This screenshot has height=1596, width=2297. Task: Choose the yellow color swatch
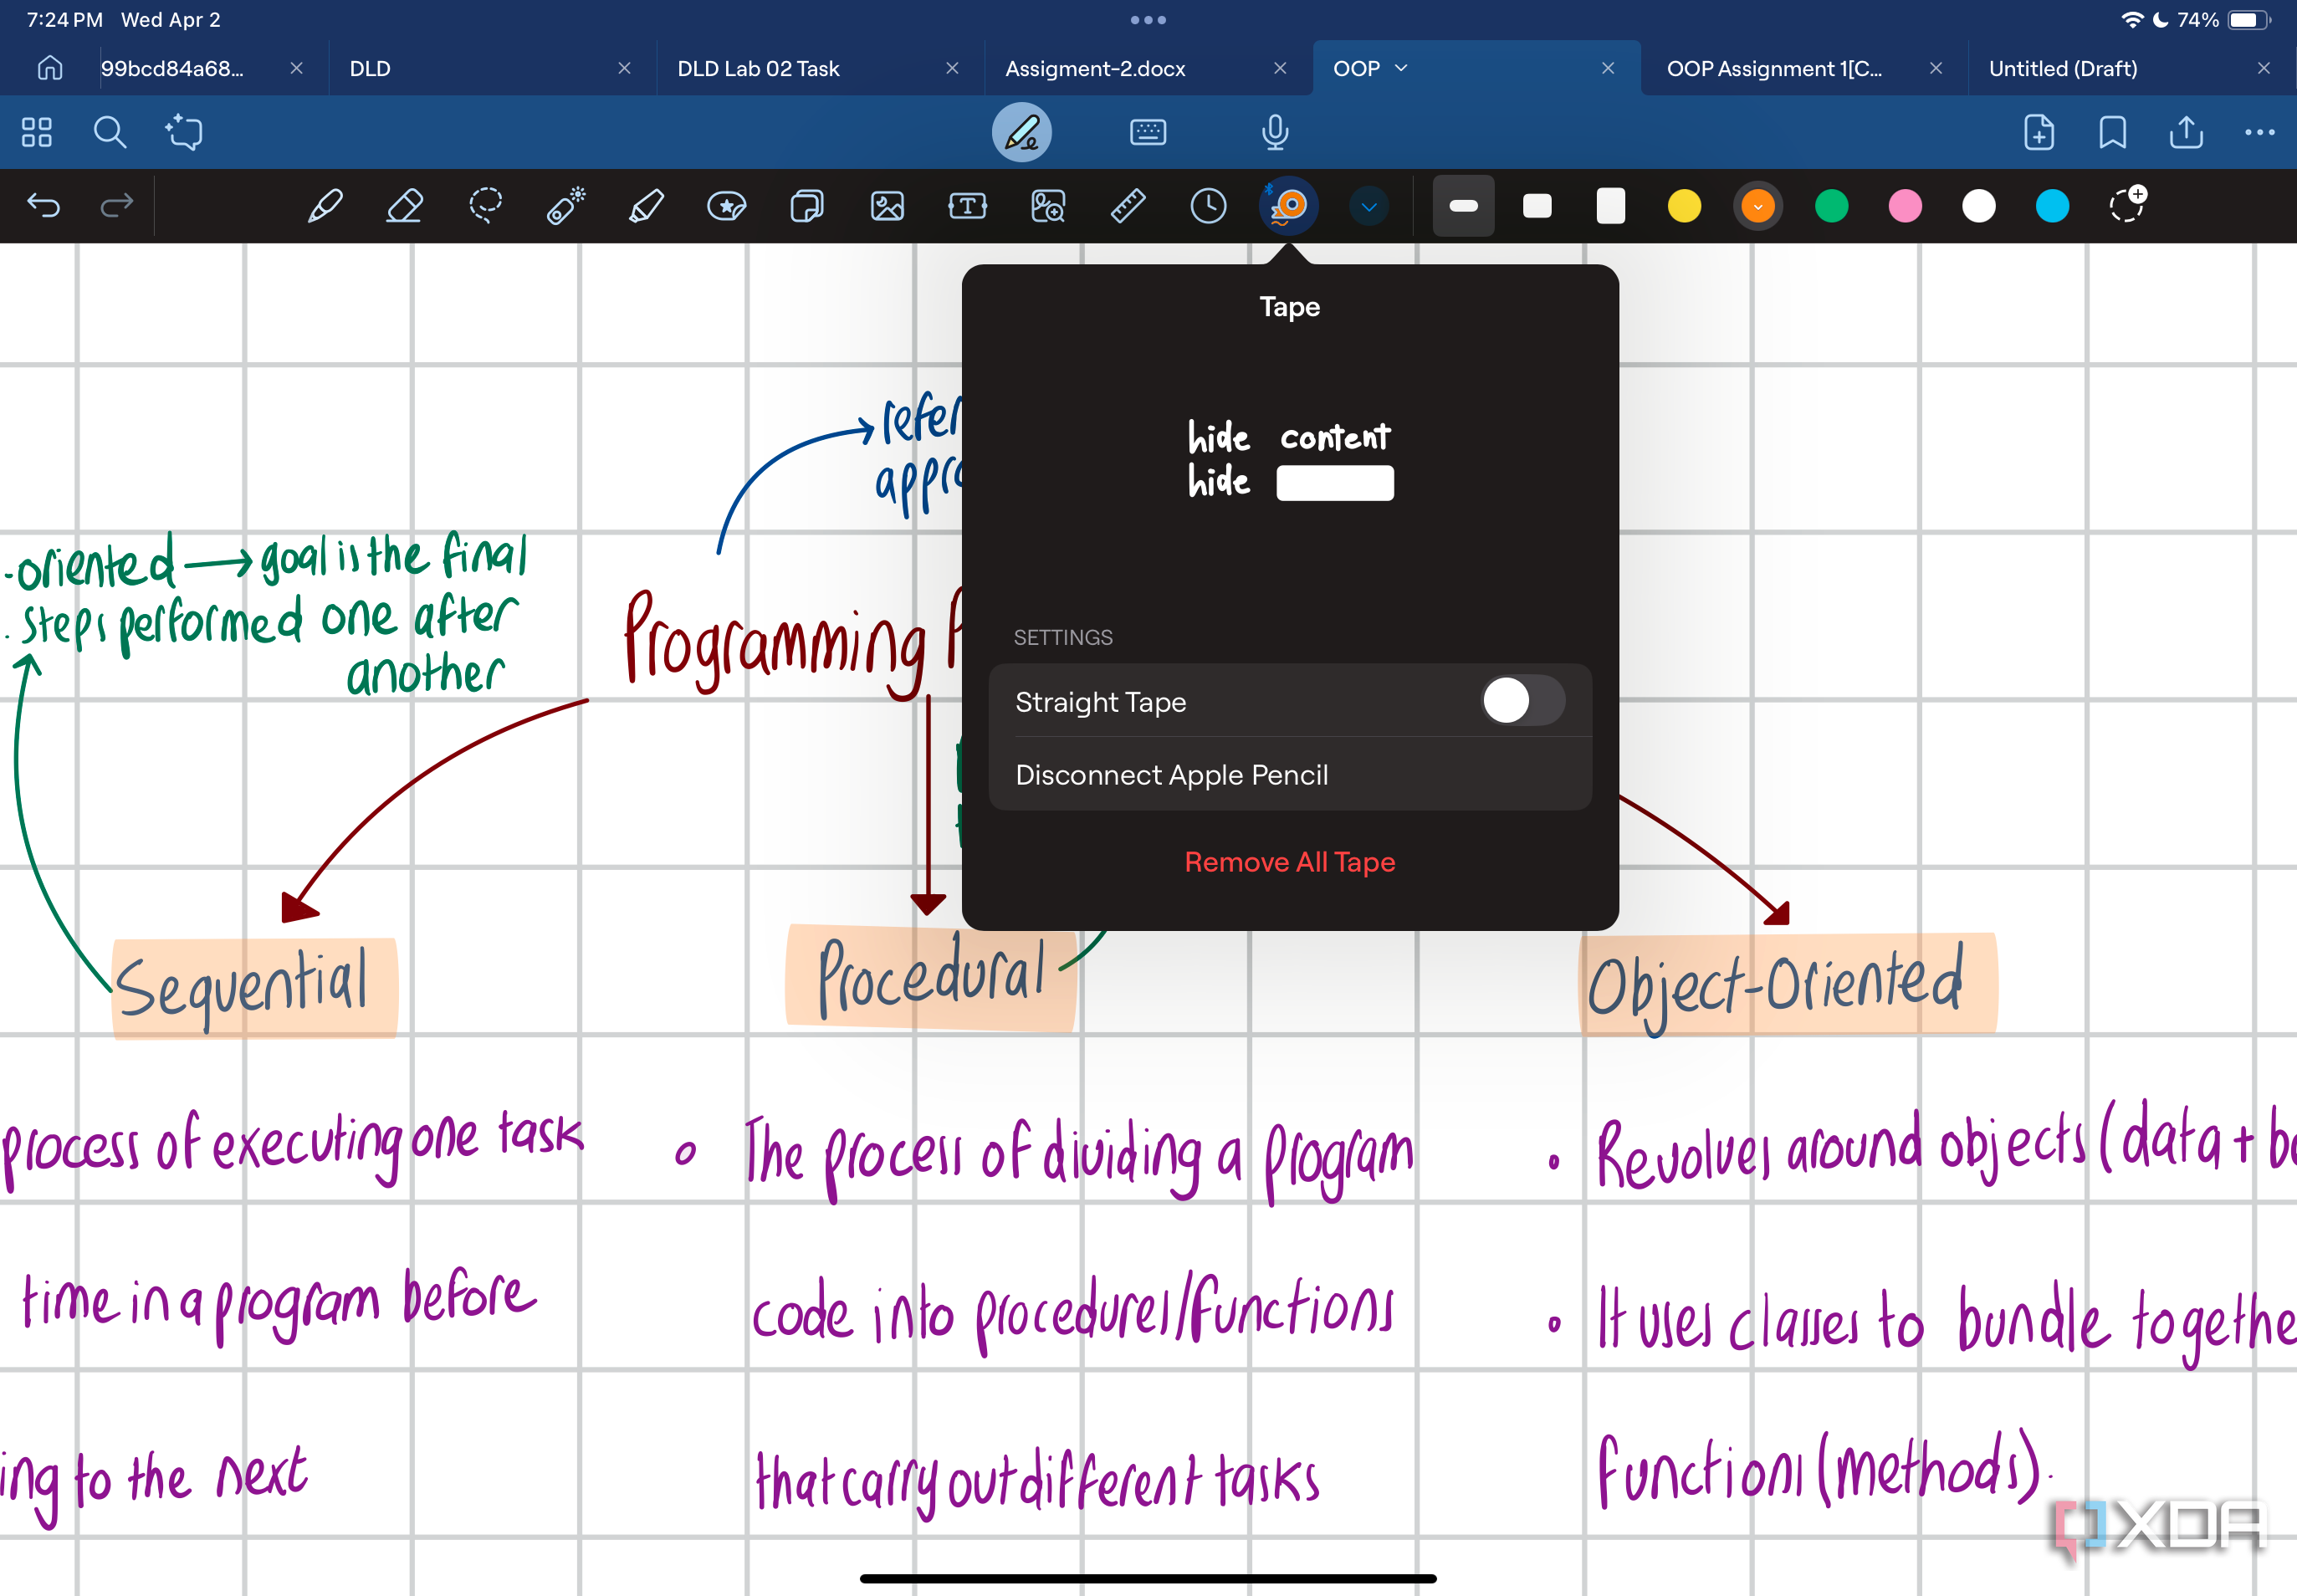(x=1684, y=206)
